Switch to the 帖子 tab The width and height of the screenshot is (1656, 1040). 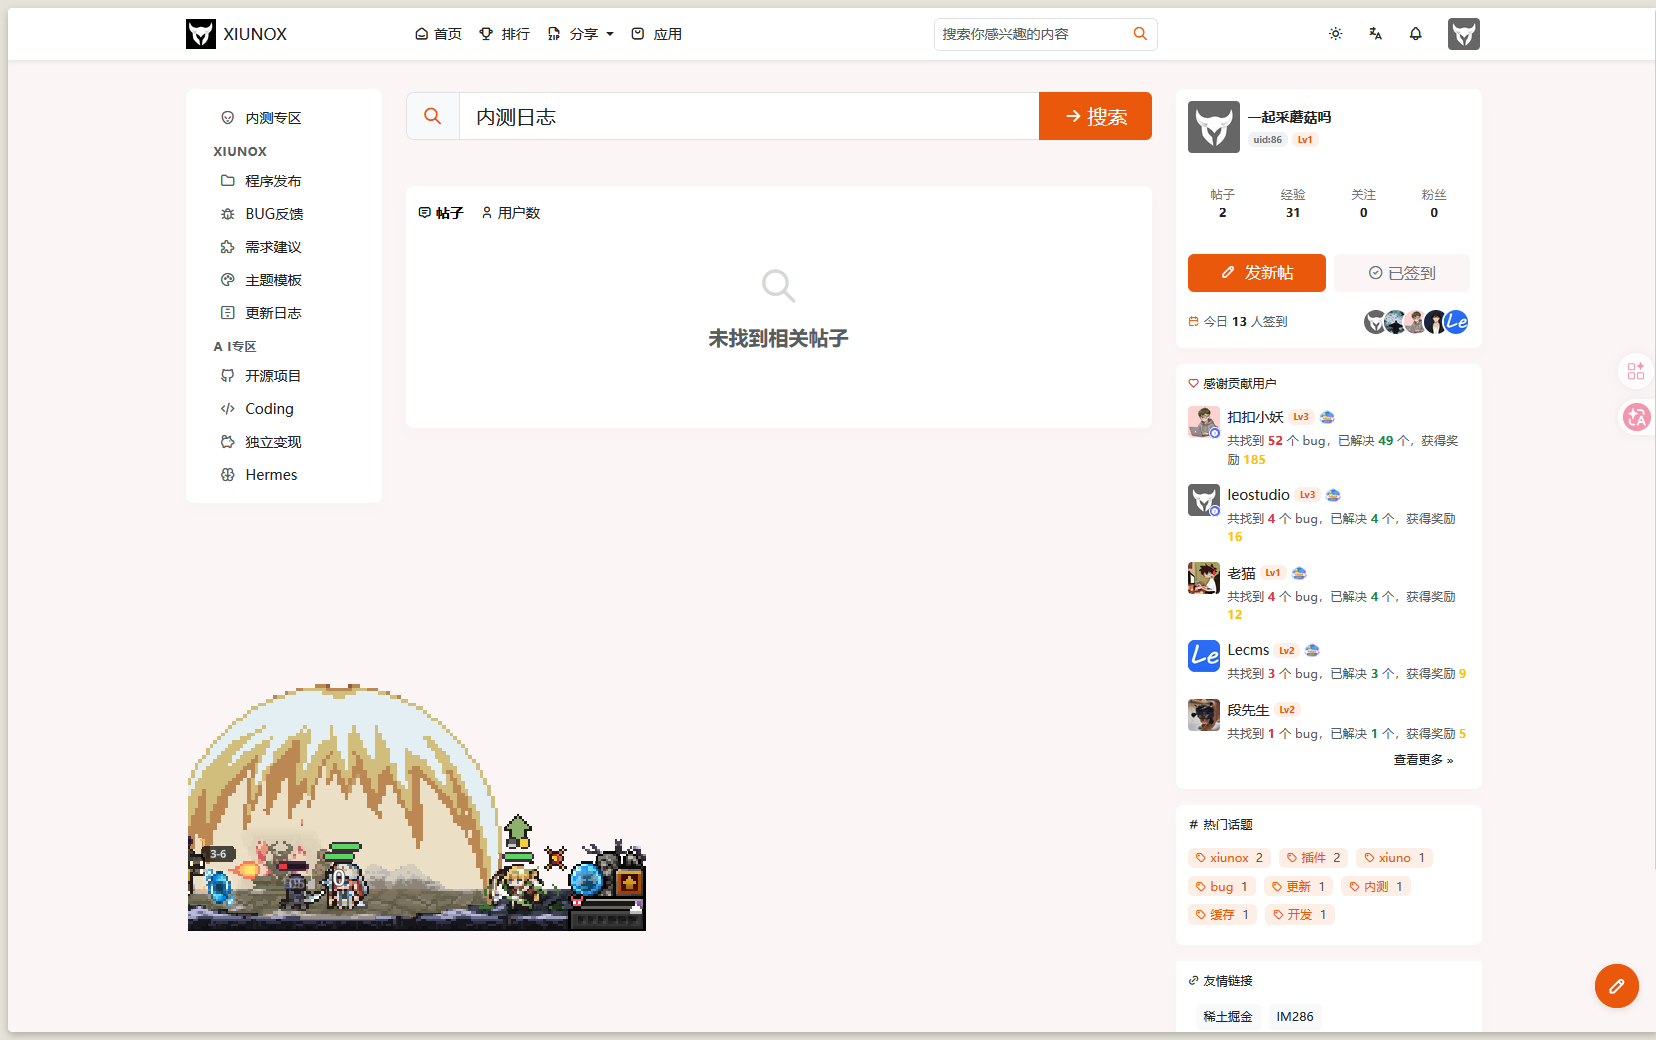441,213
